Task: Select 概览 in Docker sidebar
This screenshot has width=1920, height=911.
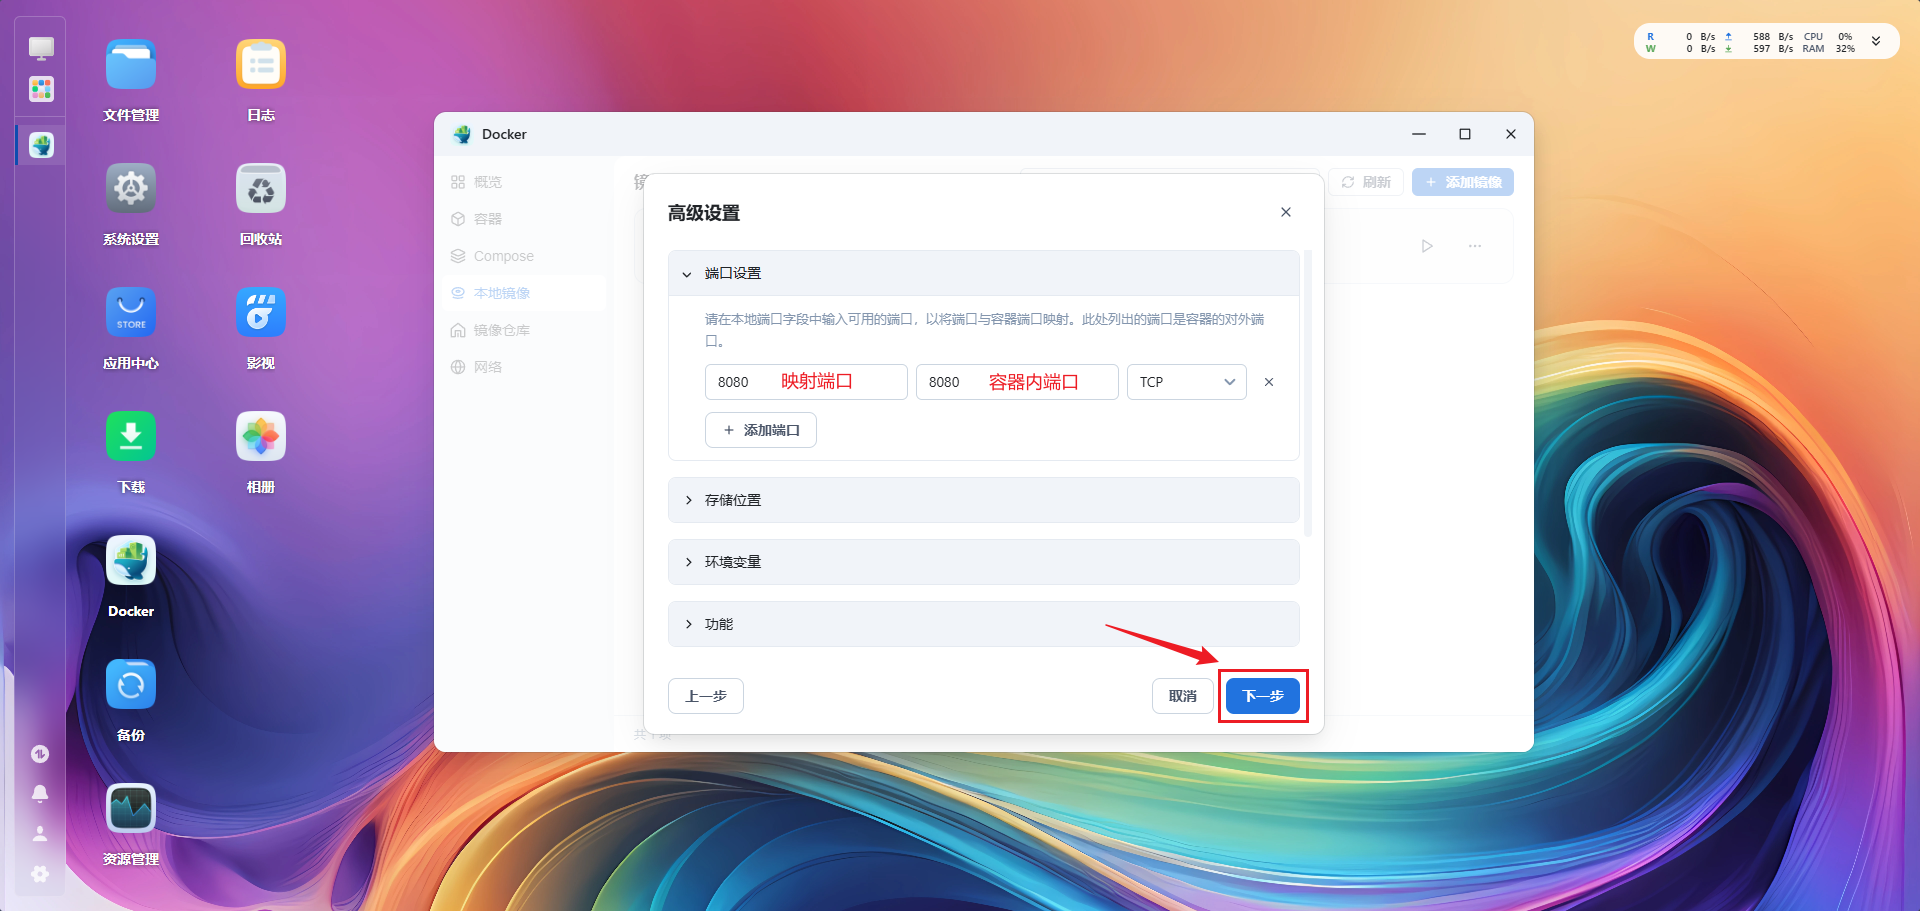Action: pyautogui.click(x=525, y=182)
